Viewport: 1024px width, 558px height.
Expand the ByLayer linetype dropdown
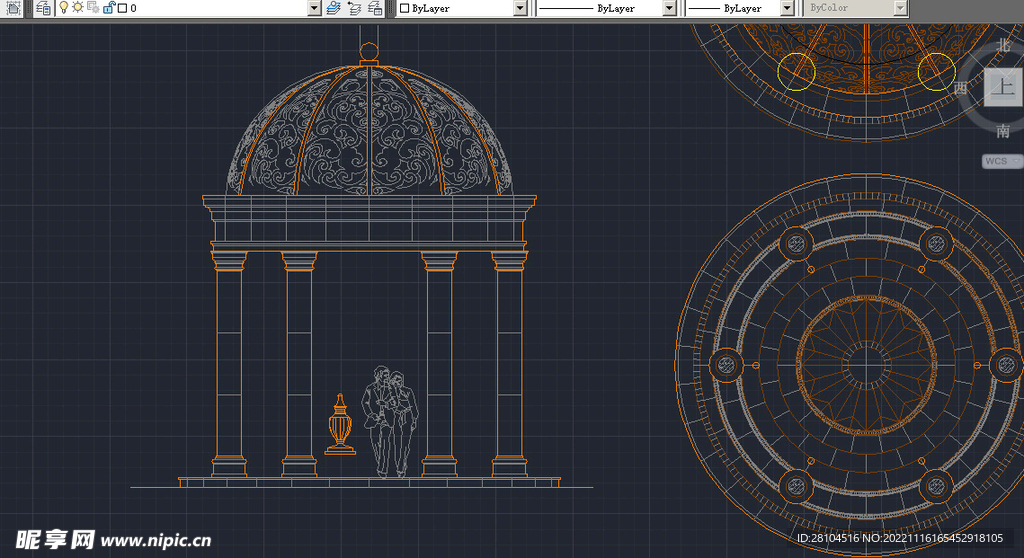(x=669, y=8)
